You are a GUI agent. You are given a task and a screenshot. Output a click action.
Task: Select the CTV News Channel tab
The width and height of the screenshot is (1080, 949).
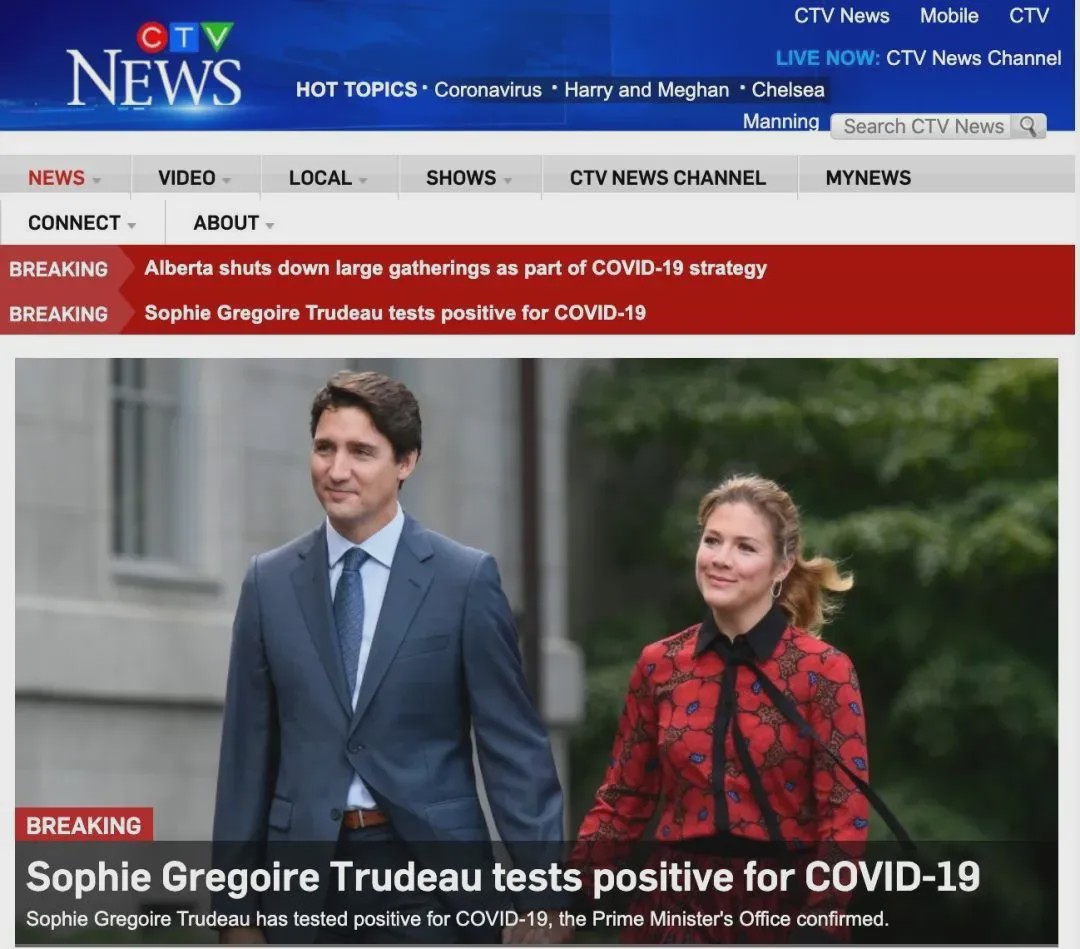point(668,178)
